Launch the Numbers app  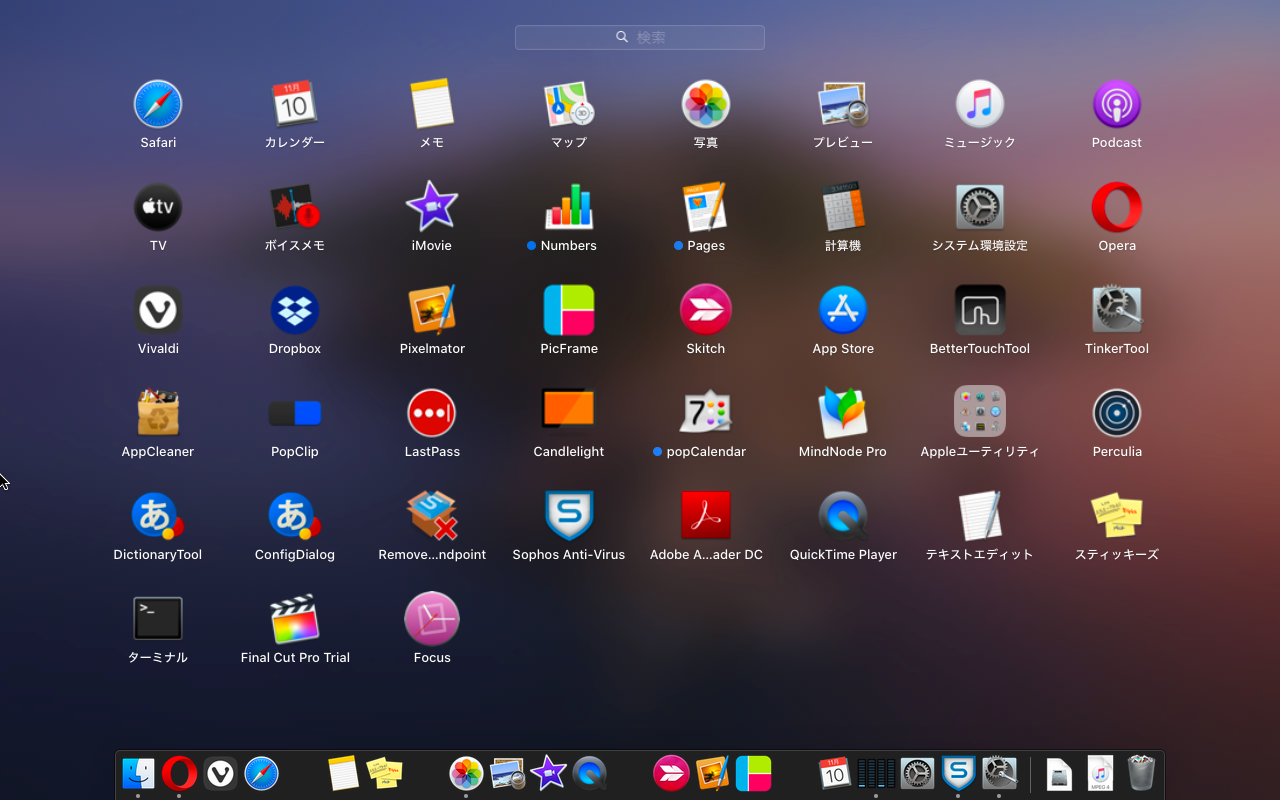point(569,207)
